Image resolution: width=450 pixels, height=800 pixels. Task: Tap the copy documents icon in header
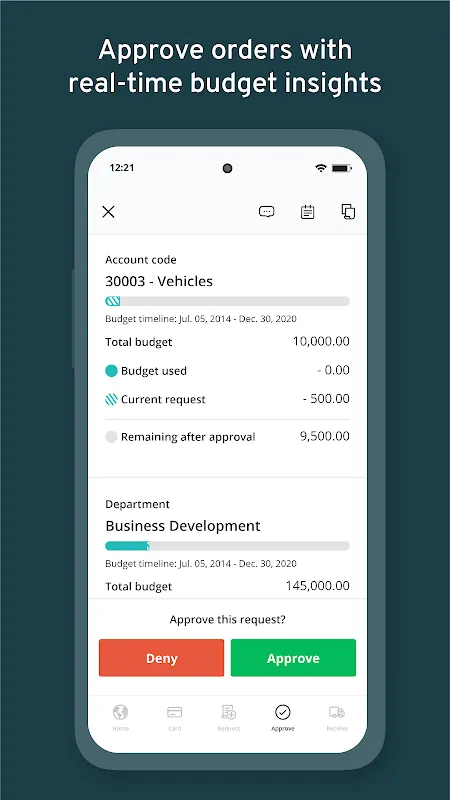point(348,212)
